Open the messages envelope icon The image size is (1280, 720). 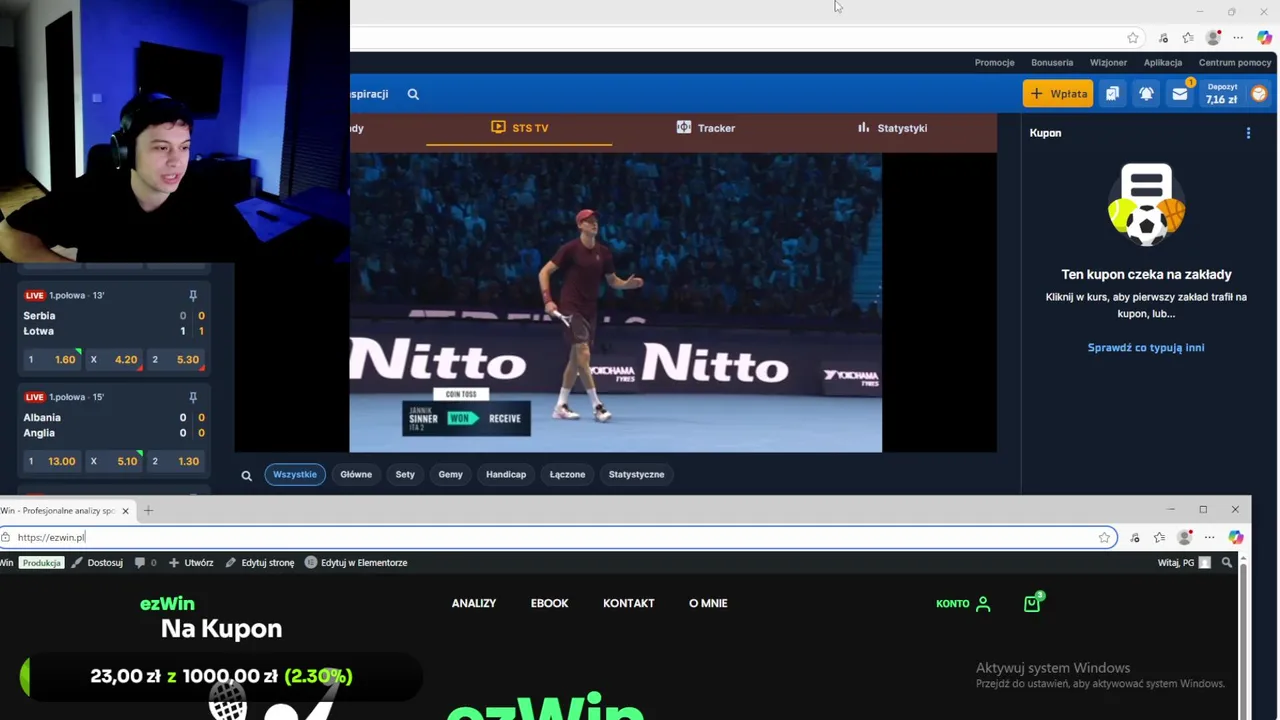tap(1180, 94)
